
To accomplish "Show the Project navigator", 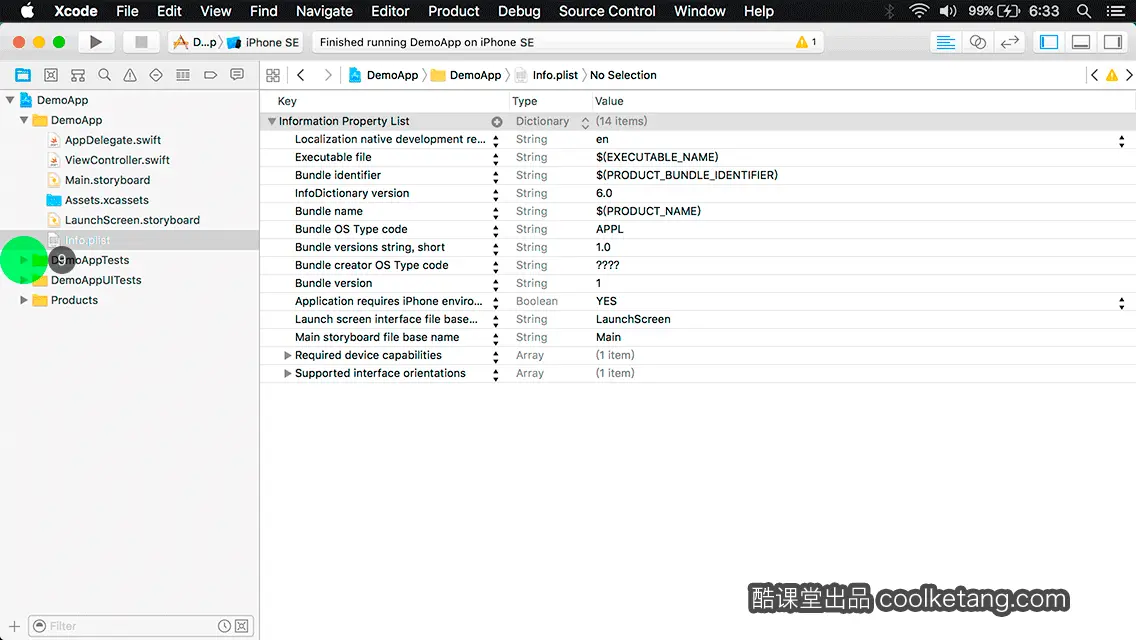I will (x=23, y=75).
